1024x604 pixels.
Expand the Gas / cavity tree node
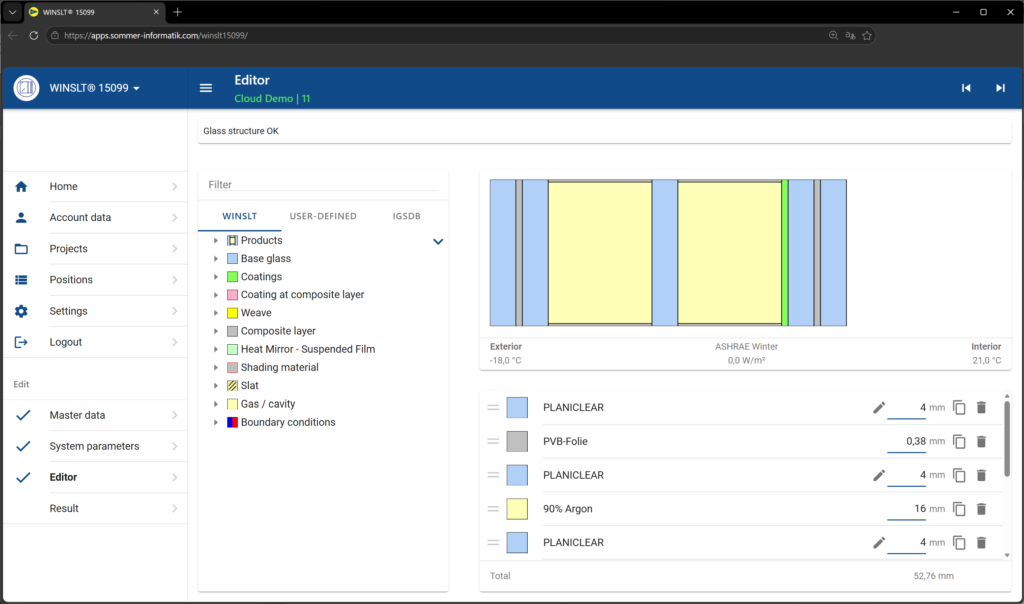[216, 404]
